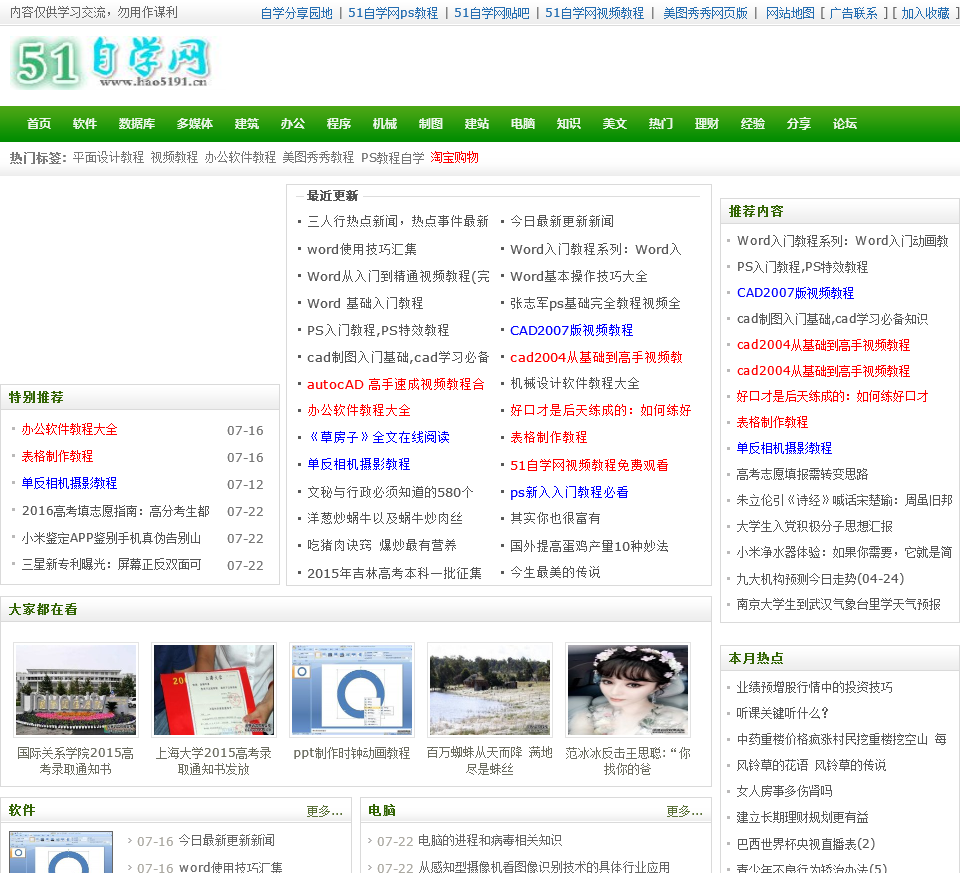Open 高考志愿填报需转变思路 link
Screen dimensions: 960x873
coord(802,474)
